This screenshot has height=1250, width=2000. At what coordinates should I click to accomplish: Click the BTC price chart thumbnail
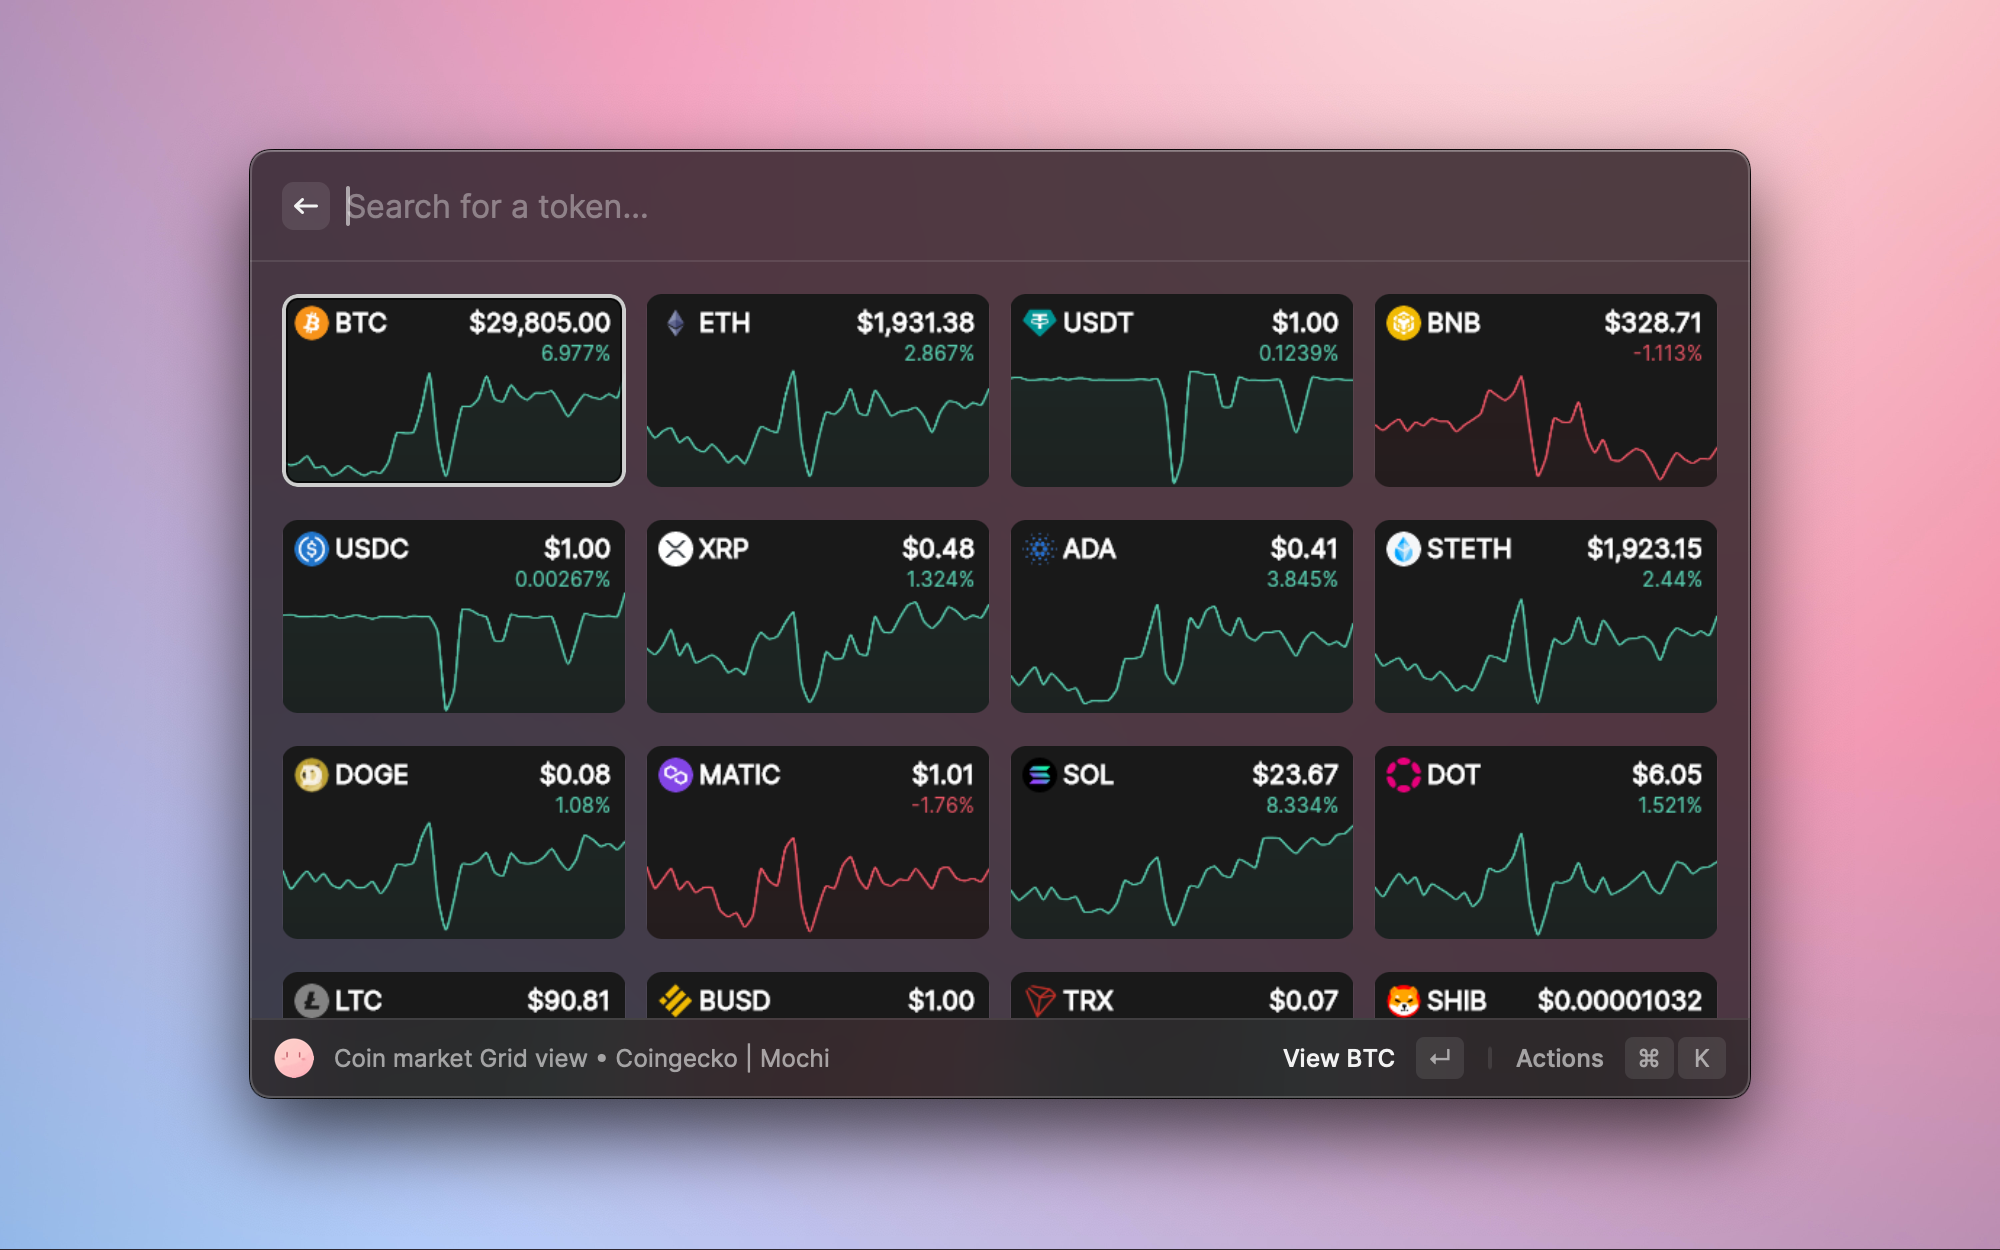(454, 387)
